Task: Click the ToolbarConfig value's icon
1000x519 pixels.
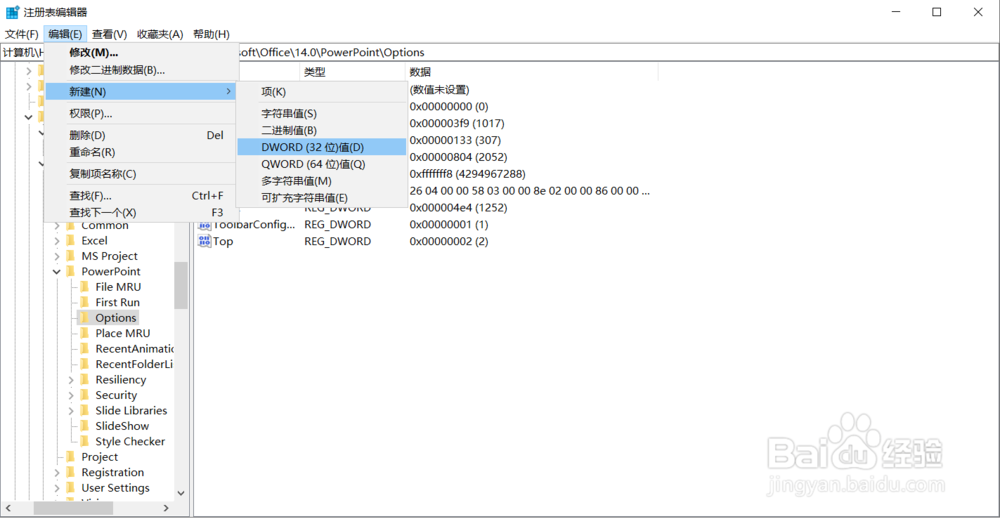Action: pyautogui.click(x=204, y=224)
